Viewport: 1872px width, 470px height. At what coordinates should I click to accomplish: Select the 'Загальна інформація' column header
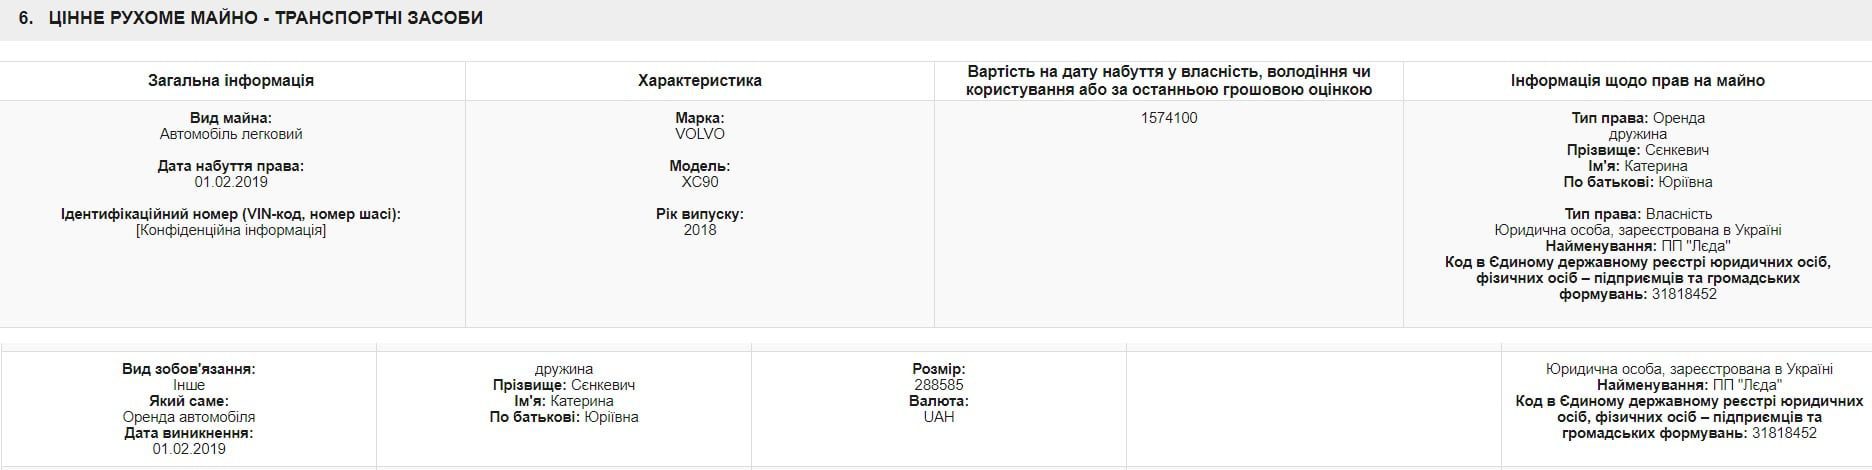[231, 80]
